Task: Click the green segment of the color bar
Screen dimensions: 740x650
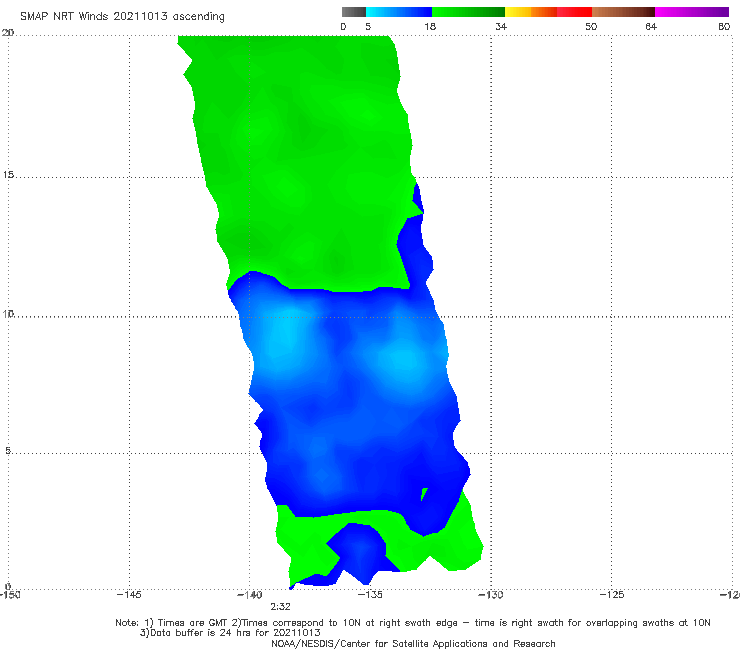Action: pos(469,12)
